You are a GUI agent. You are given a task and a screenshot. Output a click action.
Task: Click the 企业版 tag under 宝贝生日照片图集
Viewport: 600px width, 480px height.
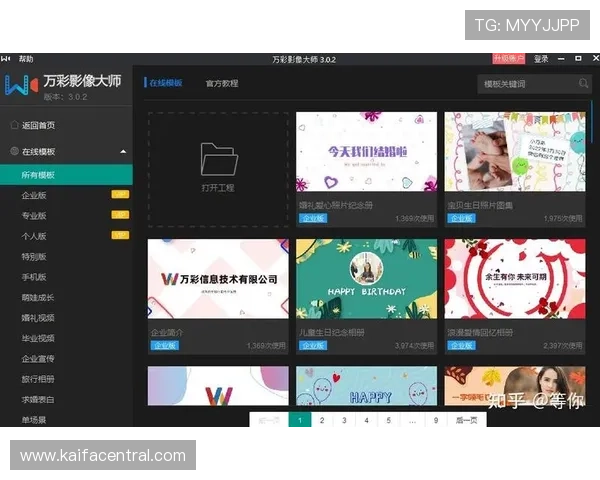461,218
